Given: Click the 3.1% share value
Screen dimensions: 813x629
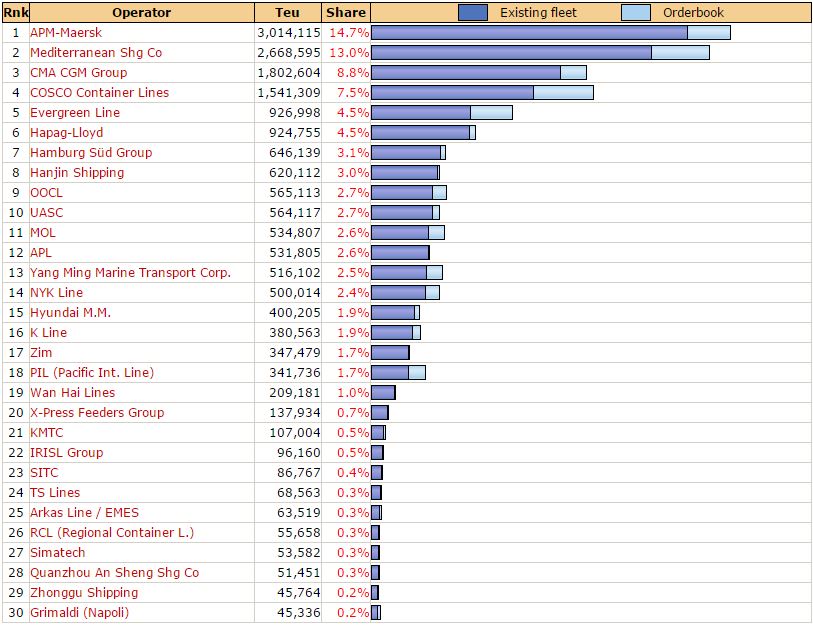Looking at the screenshot, I should pos(353,152).
